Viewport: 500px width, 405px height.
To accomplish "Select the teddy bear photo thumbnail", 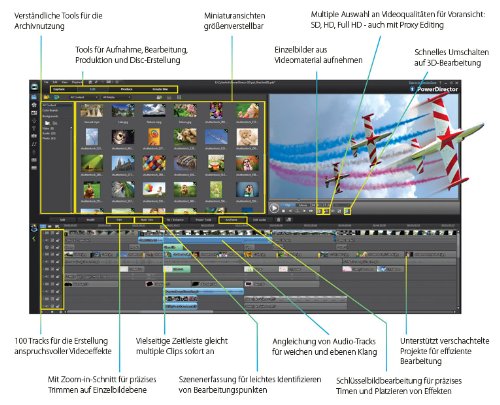I will [x=247, y=136].
